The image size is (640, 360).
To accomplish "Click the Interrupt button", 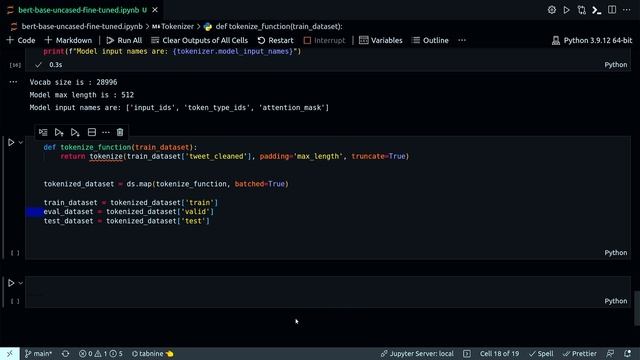I will (x=324, y=40).
